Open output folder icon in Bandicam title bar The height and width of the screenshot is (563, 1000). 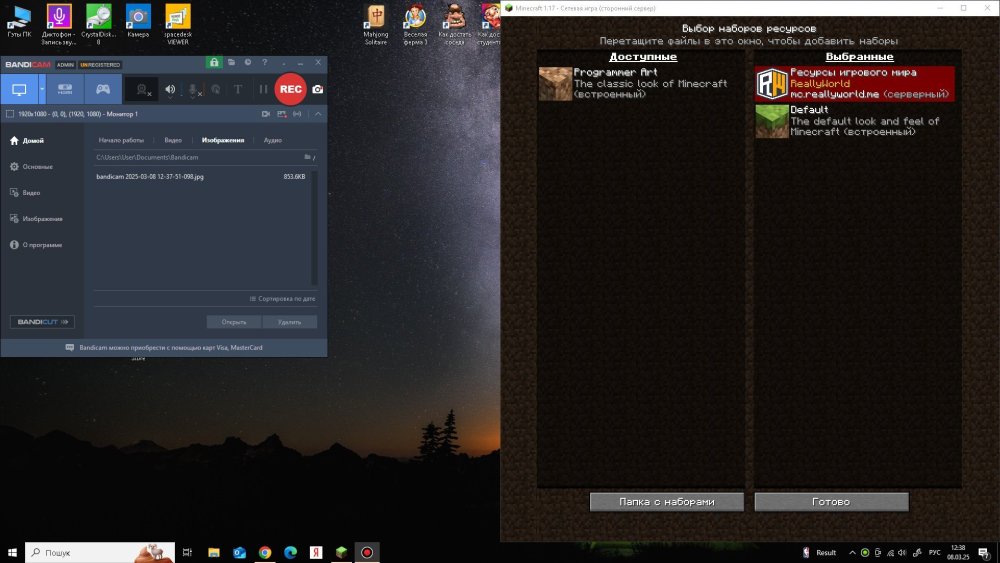click(232, 62)
